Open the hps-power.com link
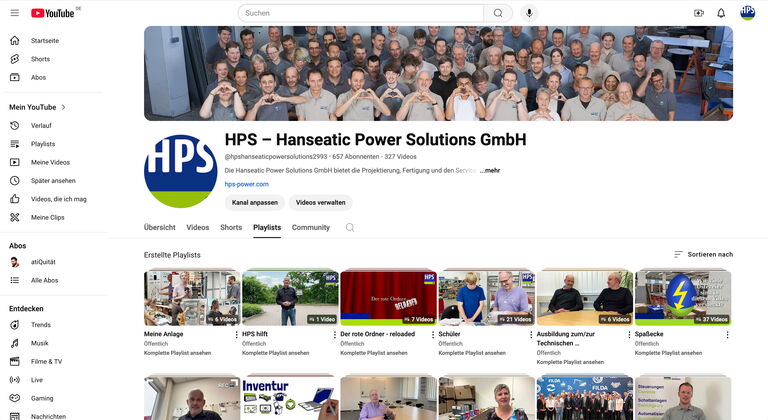 [x=246, y=184]
